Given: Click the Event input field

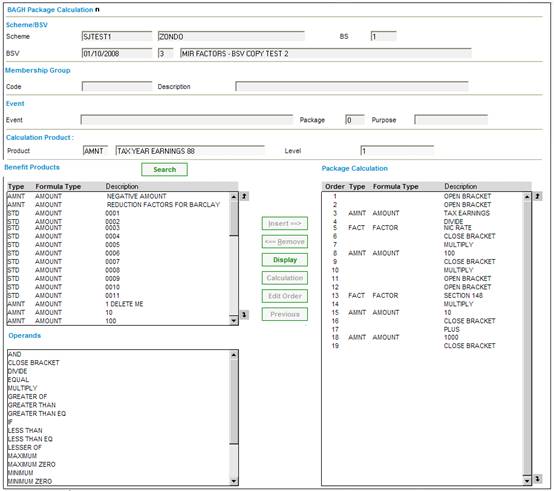Looking at the screenshot, I should (187, 120).
